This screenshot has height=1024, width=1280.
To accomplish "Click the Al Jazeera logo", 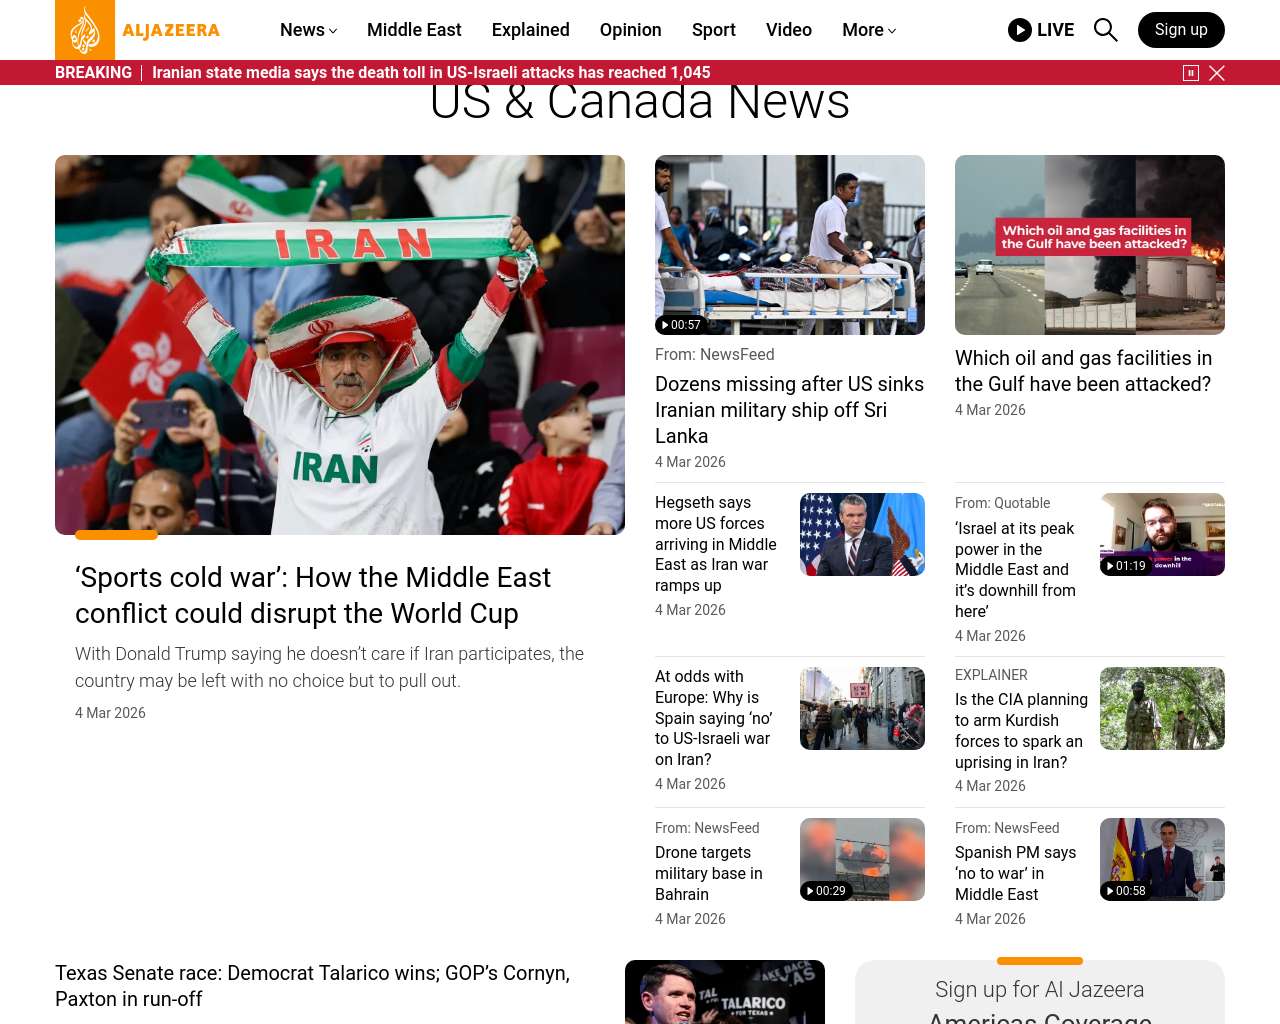I will (x=138, y=30).
